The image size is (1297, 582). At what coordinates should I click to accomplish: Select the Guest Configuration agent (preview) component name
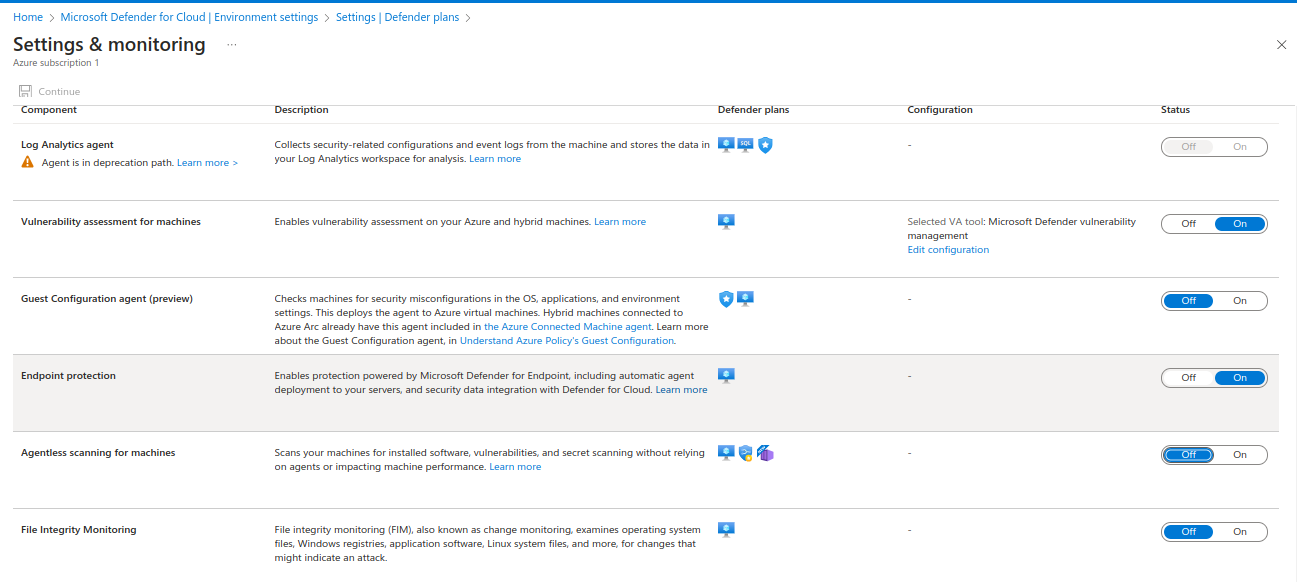(107, 299)
